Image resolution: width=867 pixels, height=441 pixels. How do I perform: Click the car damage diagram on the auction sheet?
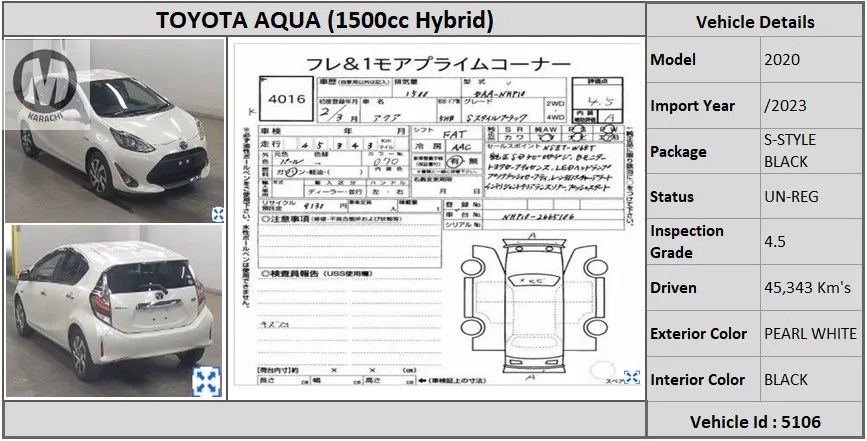pos(534,307)
